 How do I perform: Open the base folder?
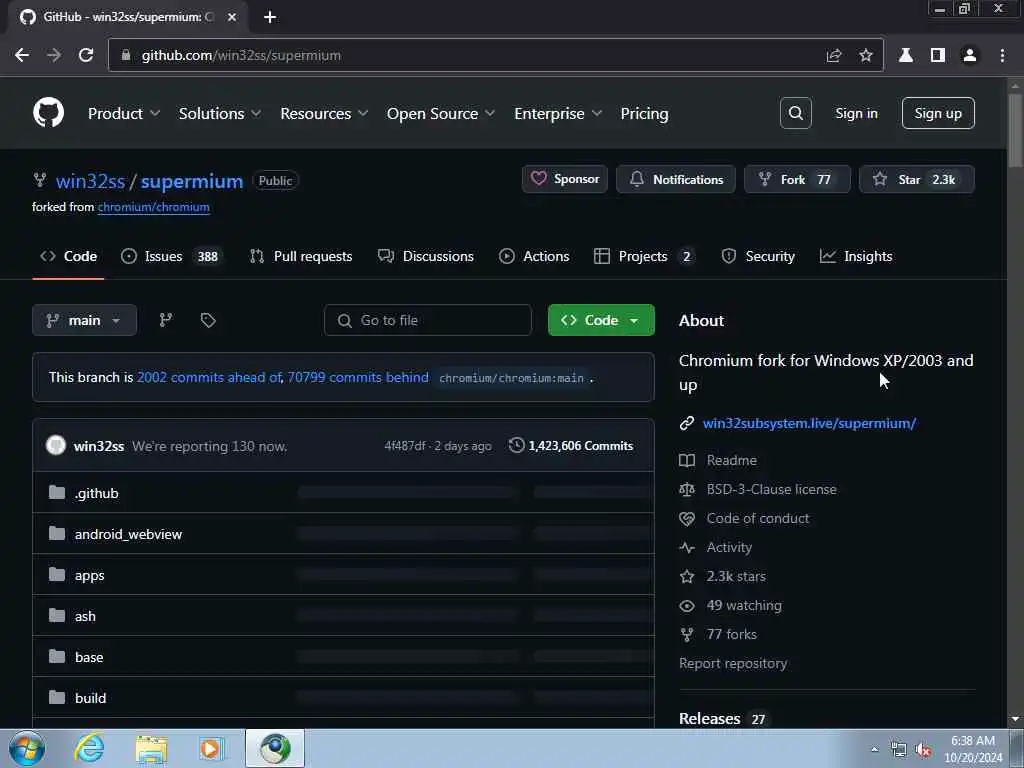[x=89, y=657]
